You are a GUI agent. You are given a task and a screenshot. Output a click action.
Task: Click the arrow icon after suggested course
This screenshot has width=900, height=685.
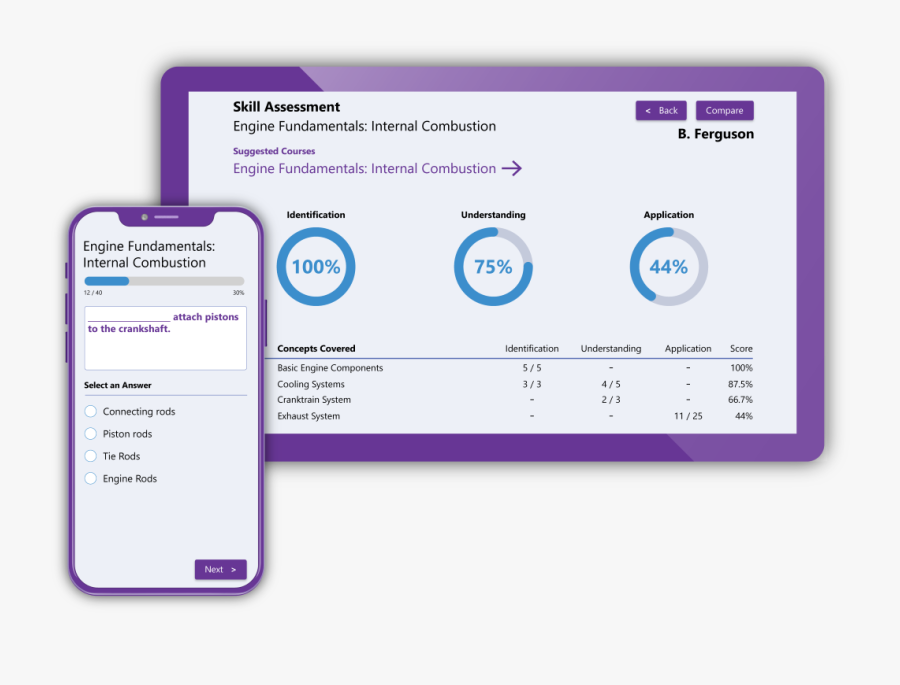[511, 169]
